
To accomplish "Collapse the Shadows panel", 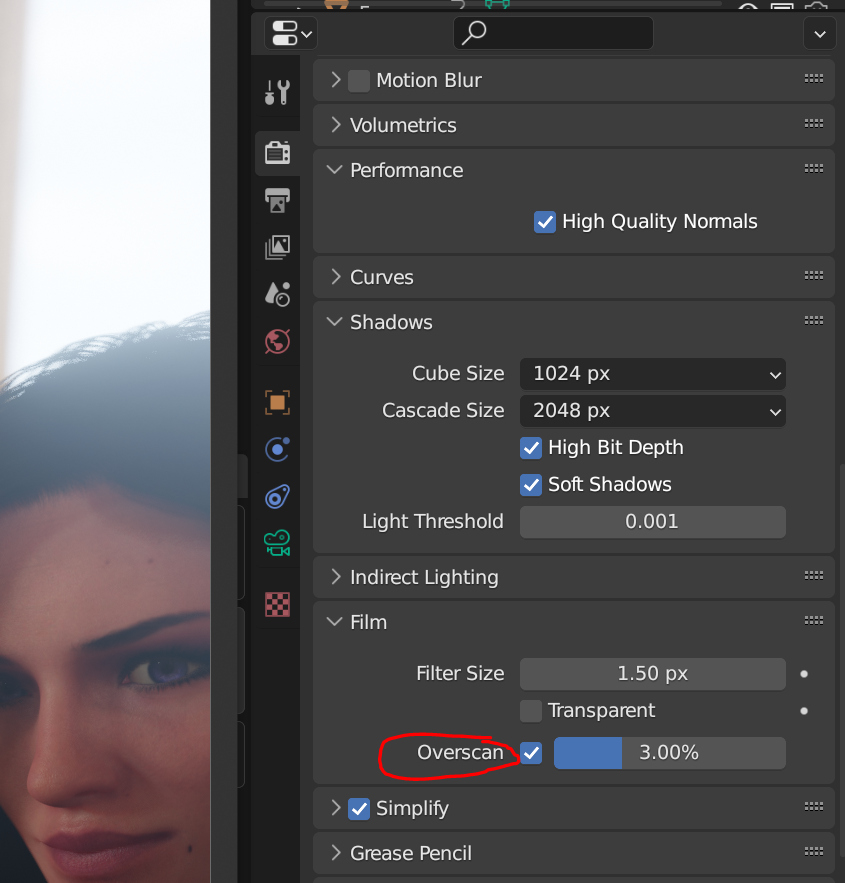I will coord(334,322).
